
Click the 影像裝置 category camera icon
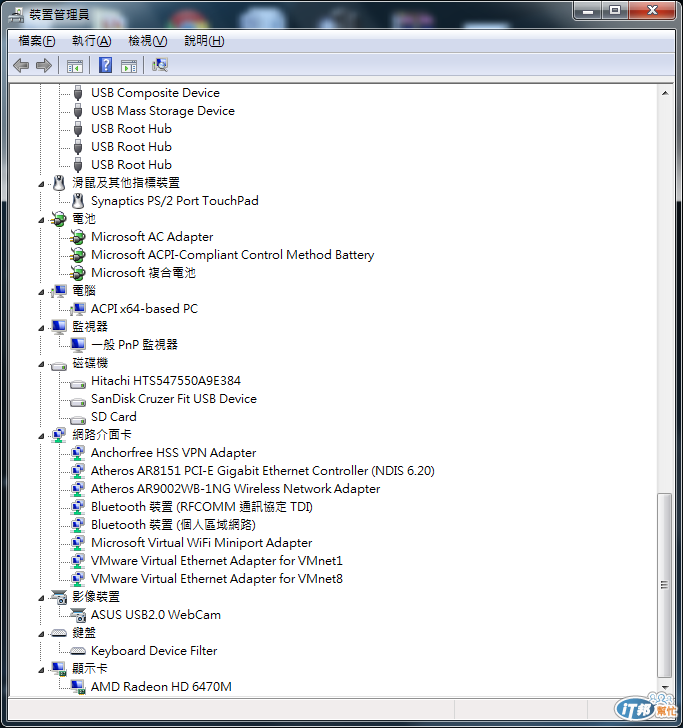click(x=59, y=597)
